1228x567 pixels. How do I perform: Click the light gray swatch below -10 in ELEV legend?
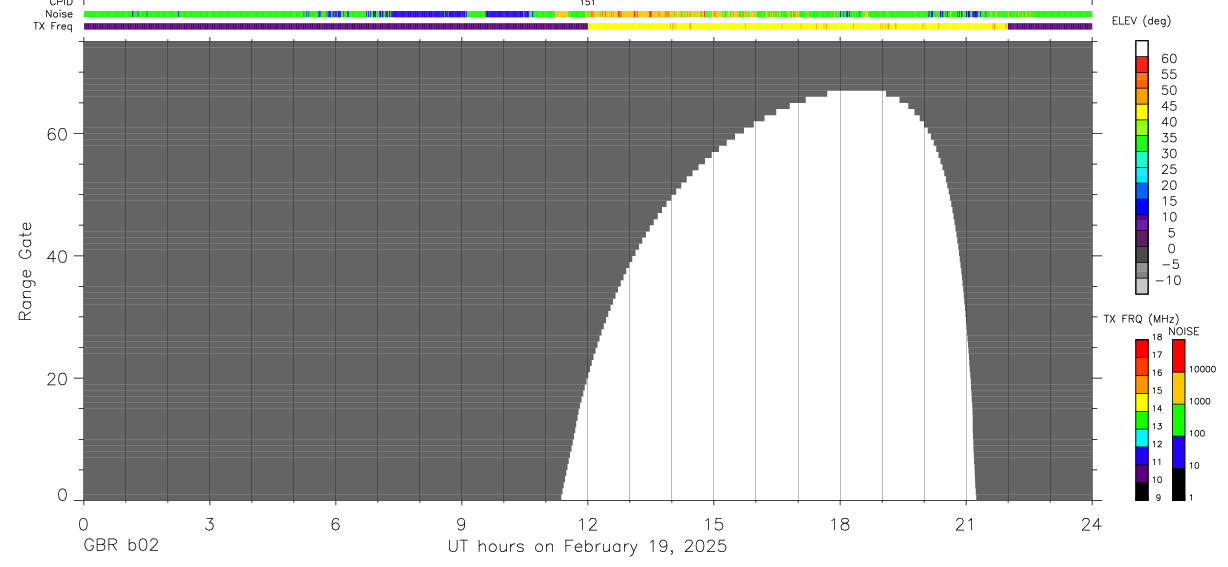point(1141,286)
